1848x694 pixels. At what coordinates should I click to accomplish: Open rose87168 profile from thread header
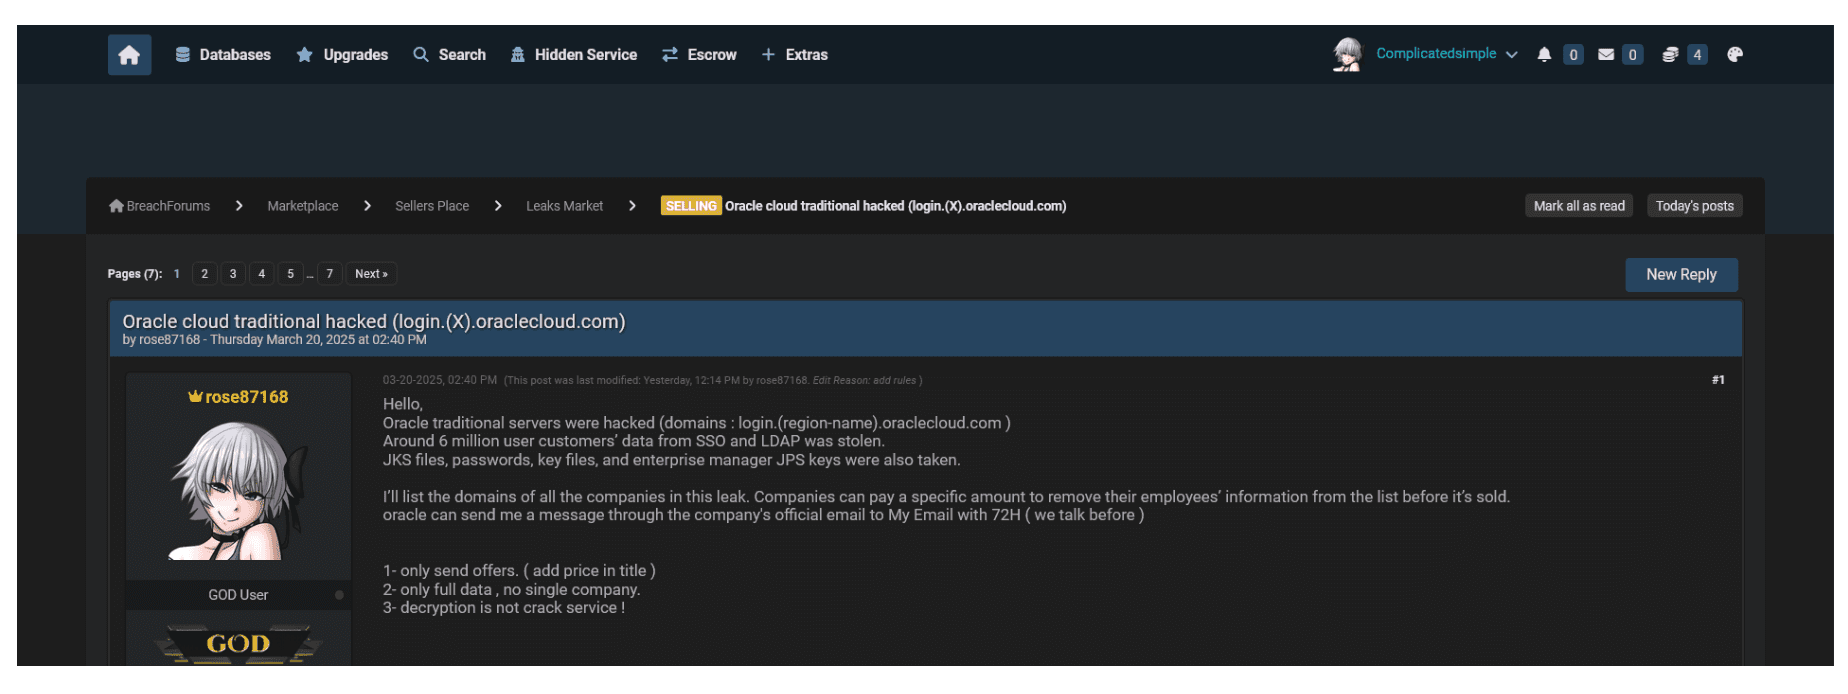click(x=169, y=340)
